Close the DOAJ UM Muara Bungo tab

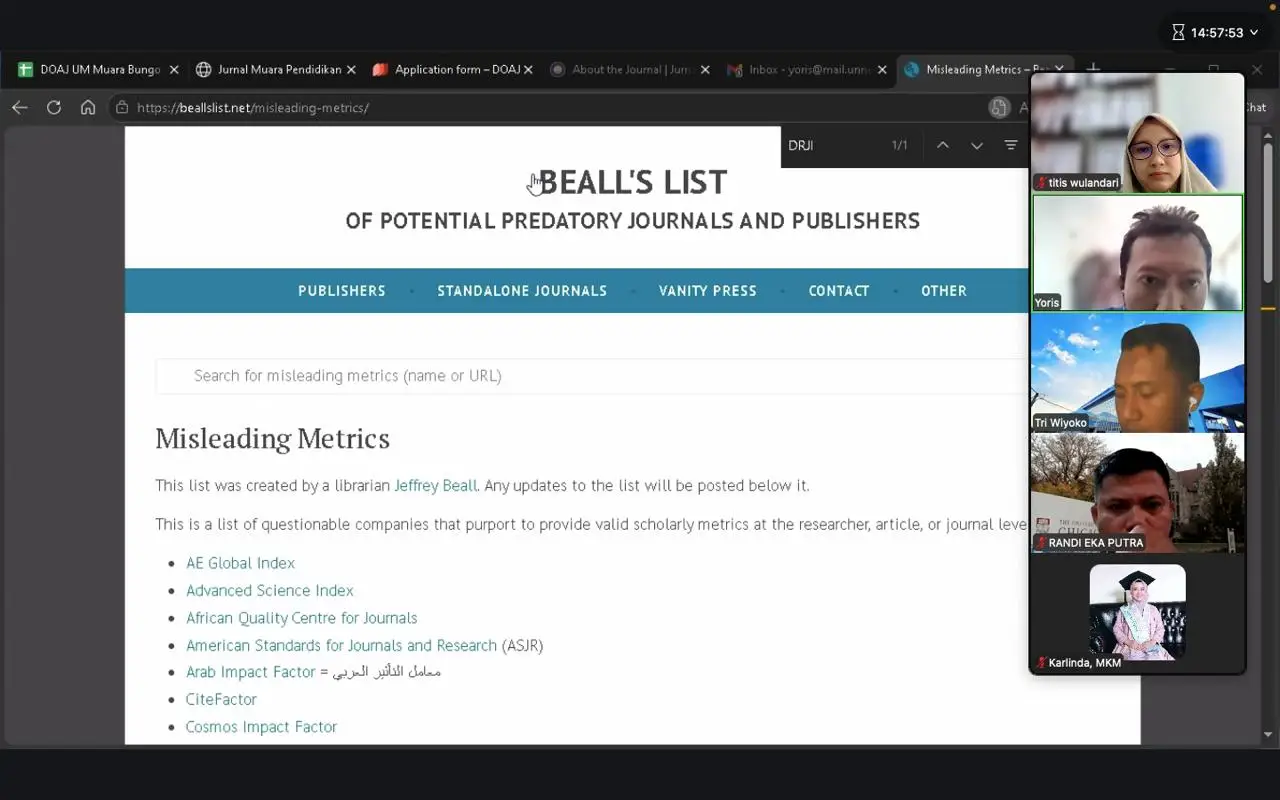[174, 70]
